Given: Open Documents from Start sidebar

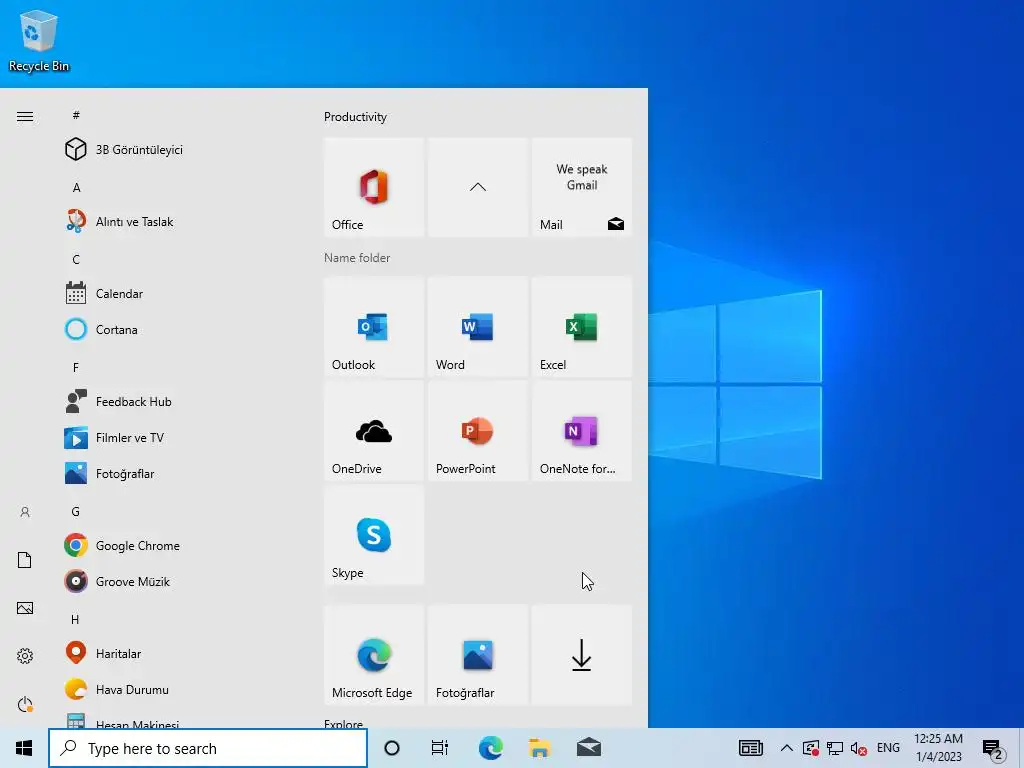Looking at the screenshot, I should 25,560.
